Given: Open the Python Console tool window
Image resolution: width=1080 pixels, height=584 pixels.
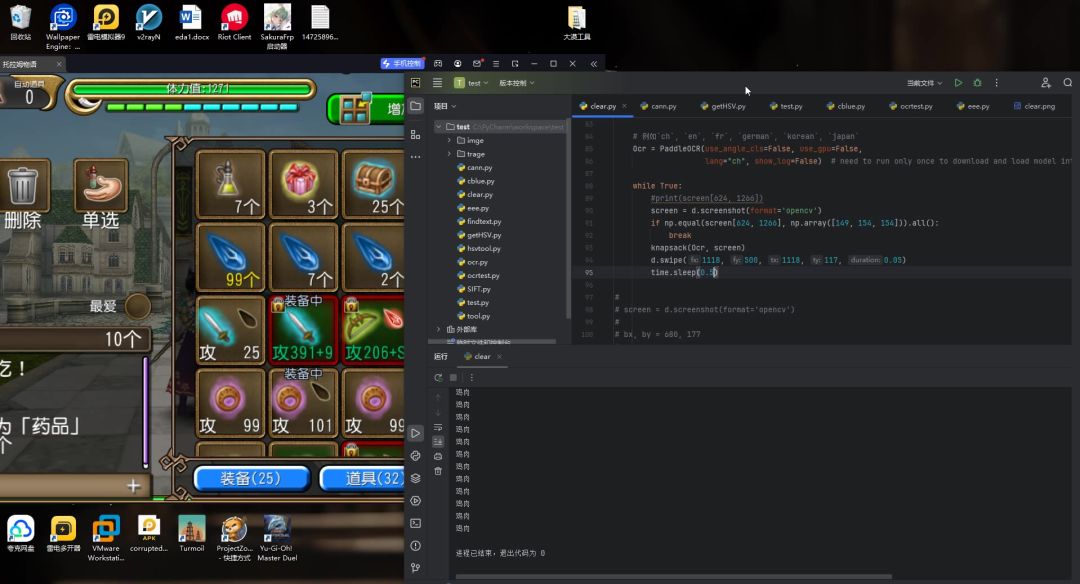Looking at the screenshot, I should click(x=415, y=456).
